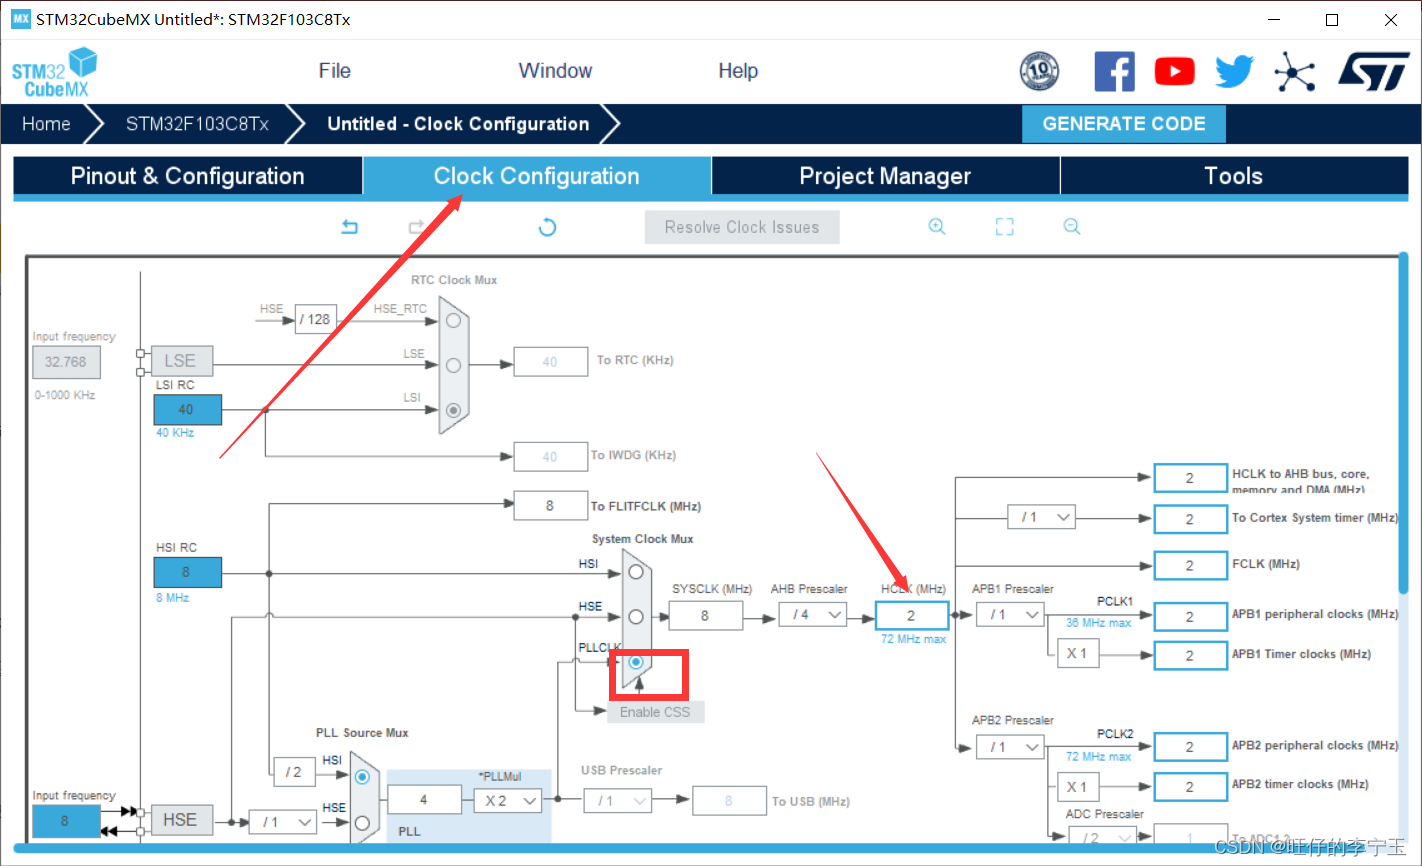Click the APB1 peripheral clocks value box
This screenshot has height=866, width=1422.
coord(1190,617)
